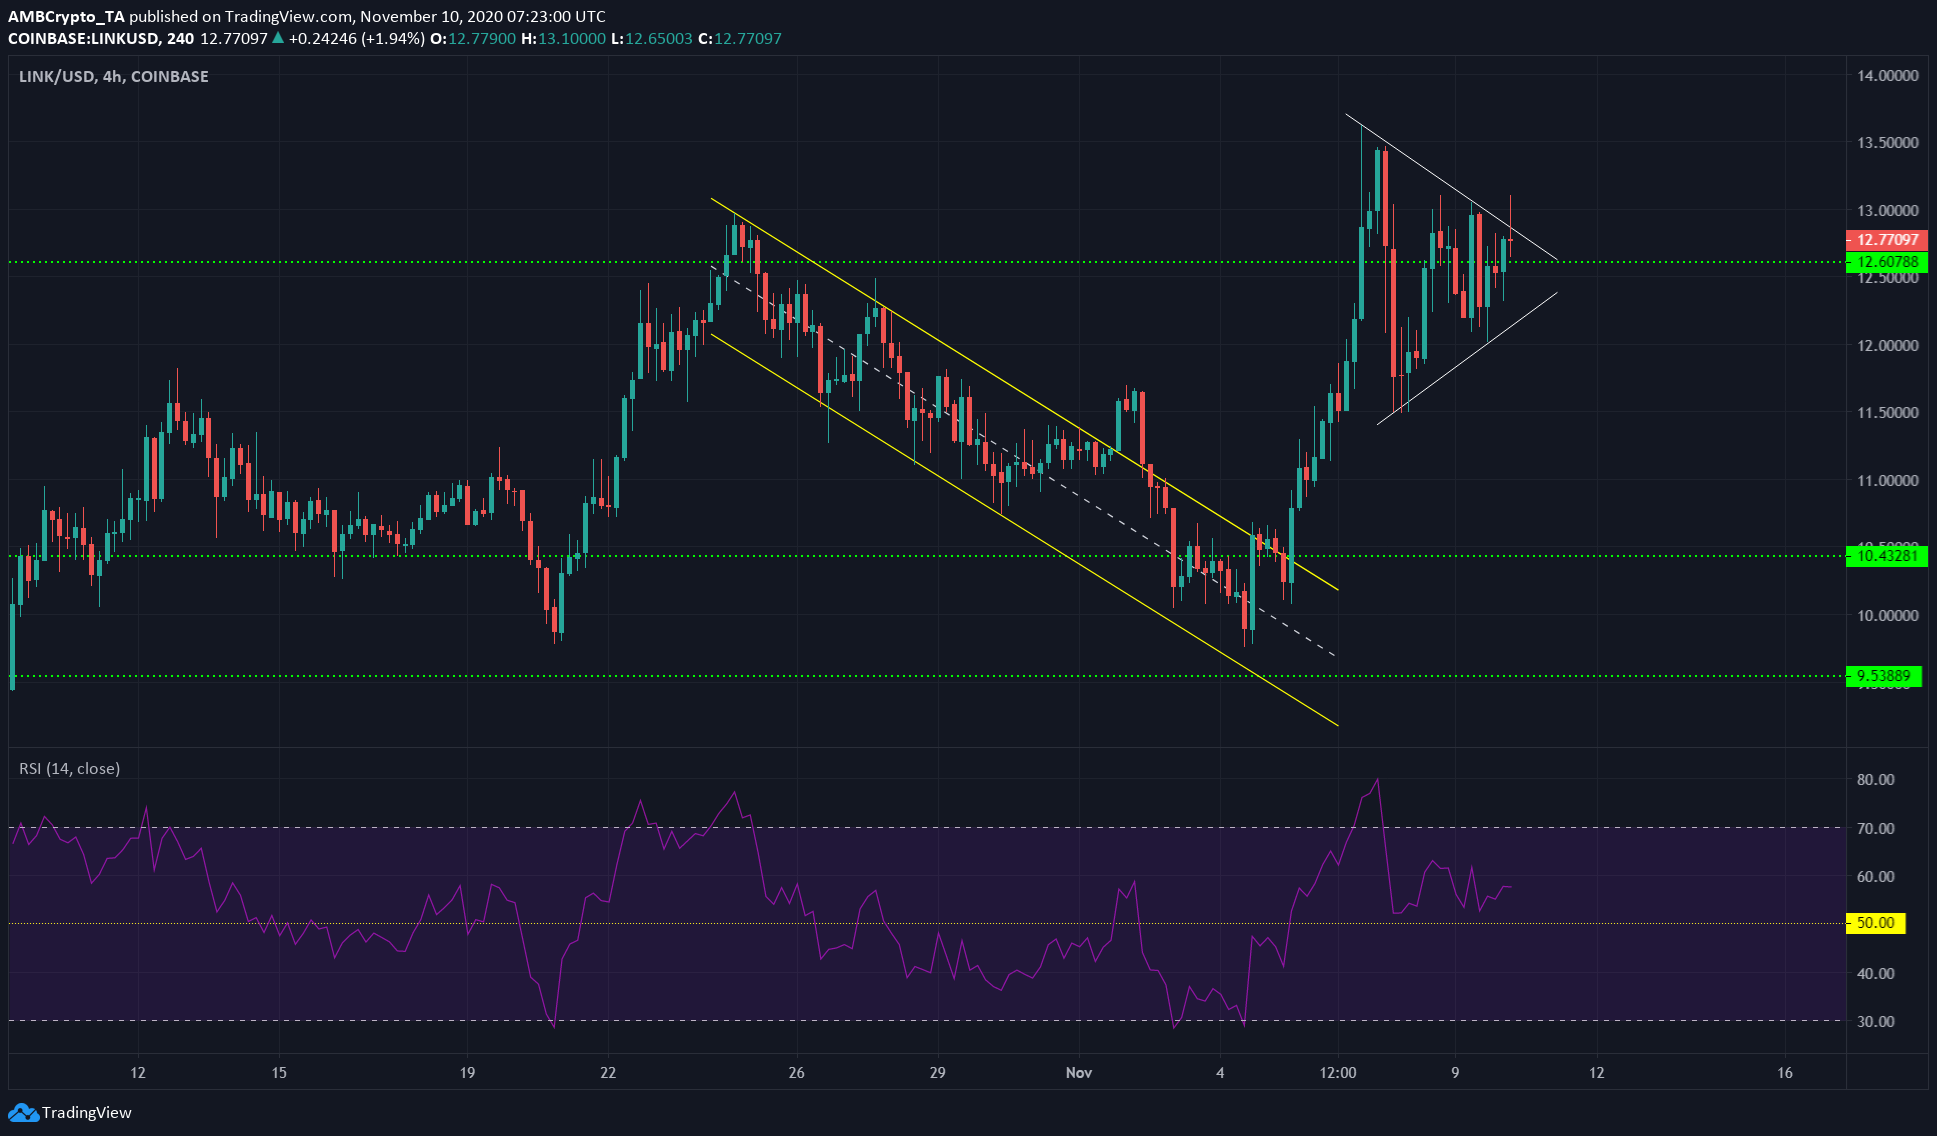Image resolution: width=1937 pixels, height=1136 pixels.
Task: Click the 13.00000 price axis label
Action: click(x=1888, y=210)
